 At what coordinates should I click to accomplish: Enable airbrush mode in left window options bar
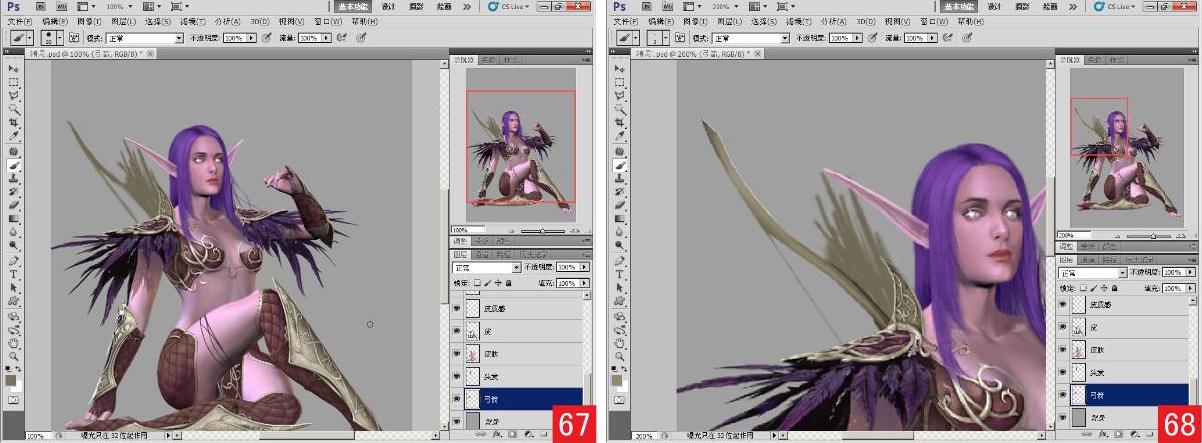(x=342, y=38)
